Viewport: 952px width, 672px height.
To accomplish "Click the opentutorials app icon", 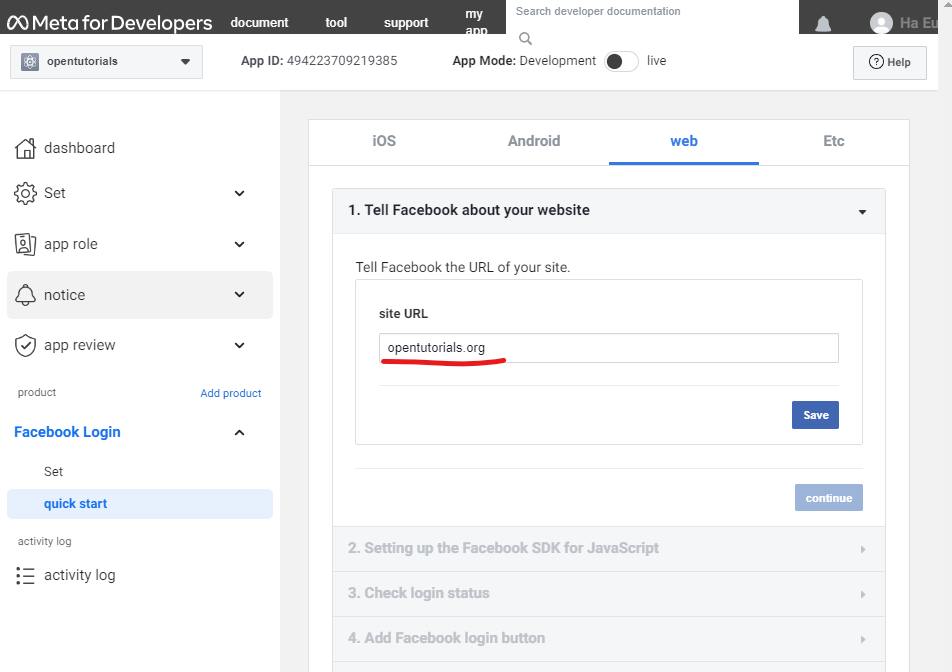I will [x=30, y=61].
